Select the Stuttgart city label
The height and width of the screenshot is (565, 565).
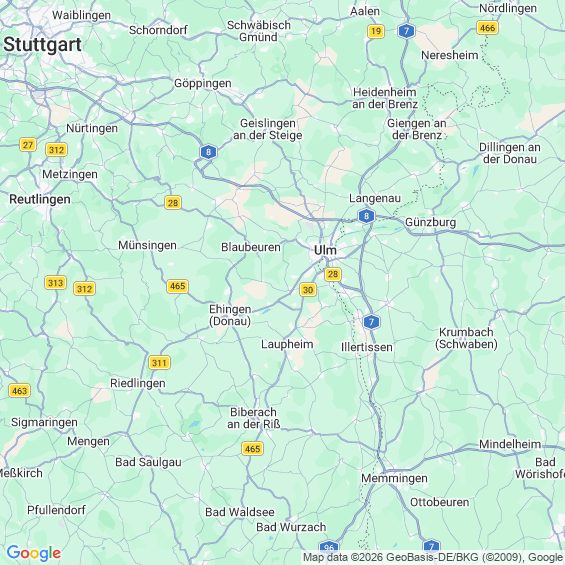(x=43, y=45)
